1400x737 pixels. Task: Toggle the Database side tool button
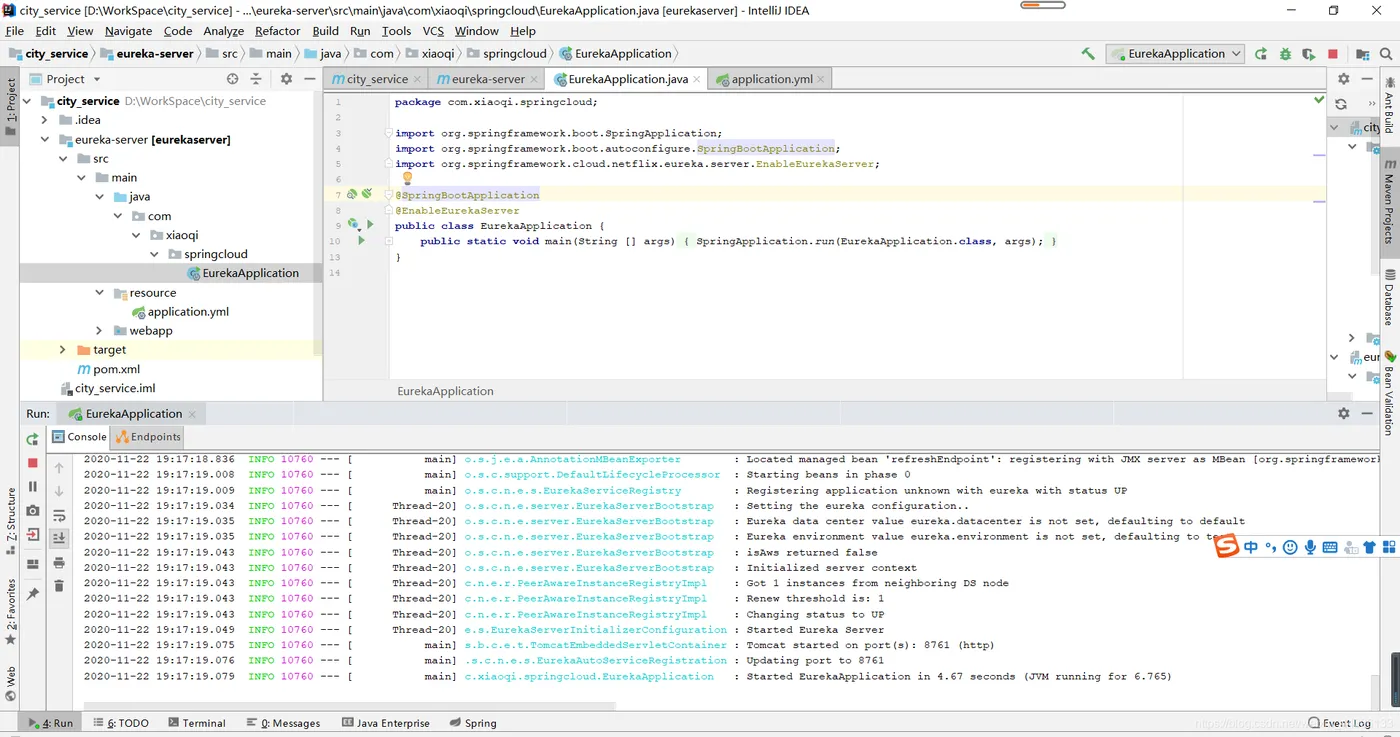(x=1389, y=296)
